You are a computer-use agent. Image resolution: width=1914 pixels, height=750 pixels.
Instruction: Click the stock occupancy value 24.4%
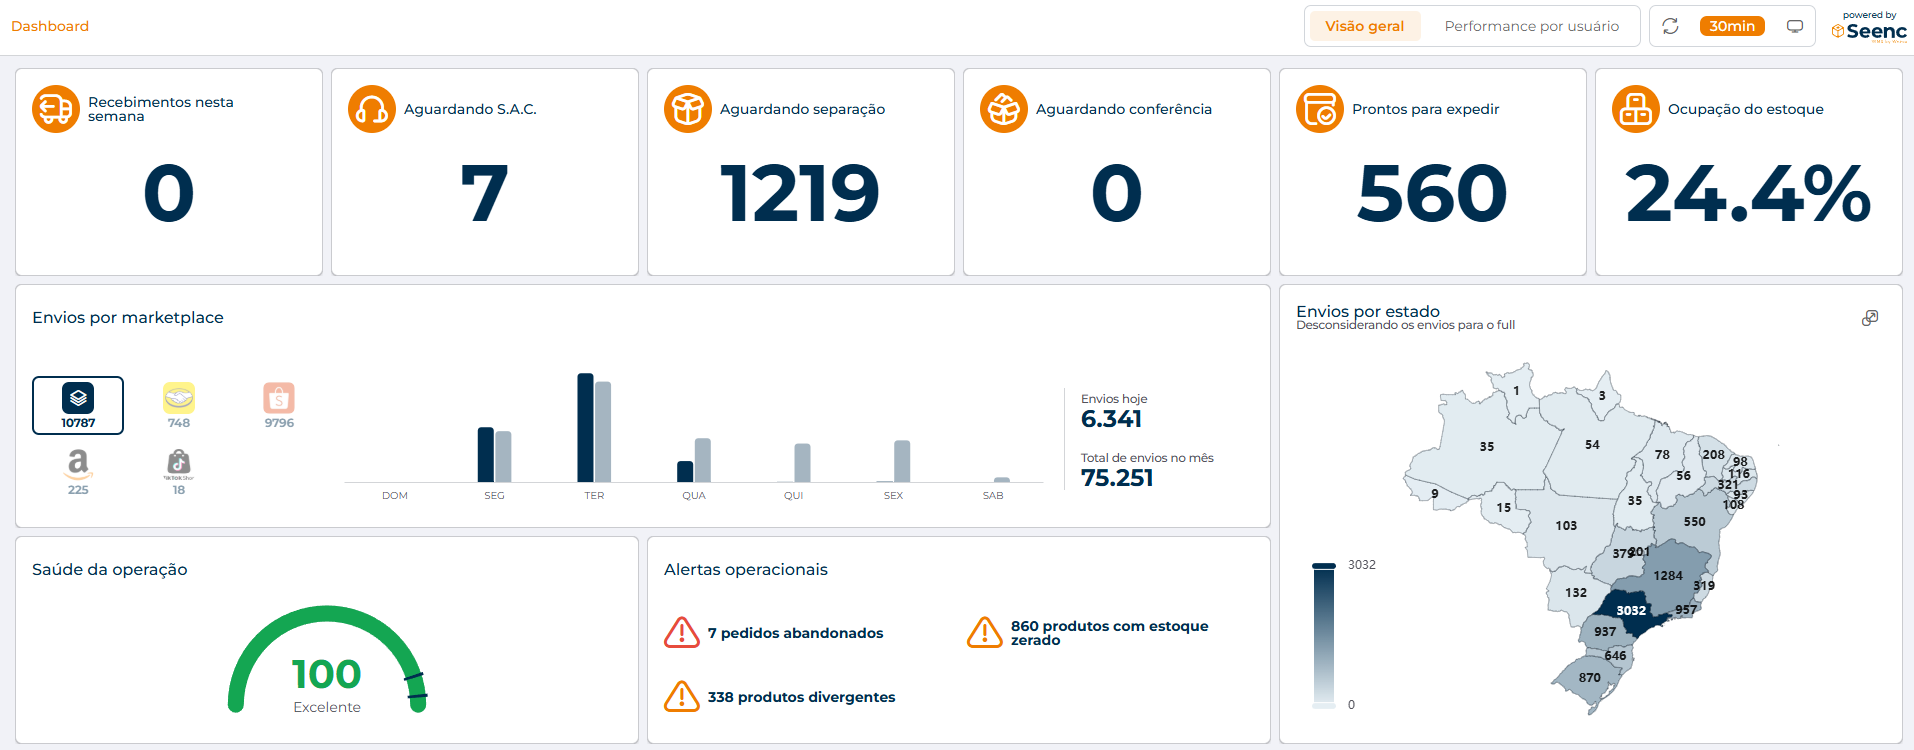click(1748, 193)
